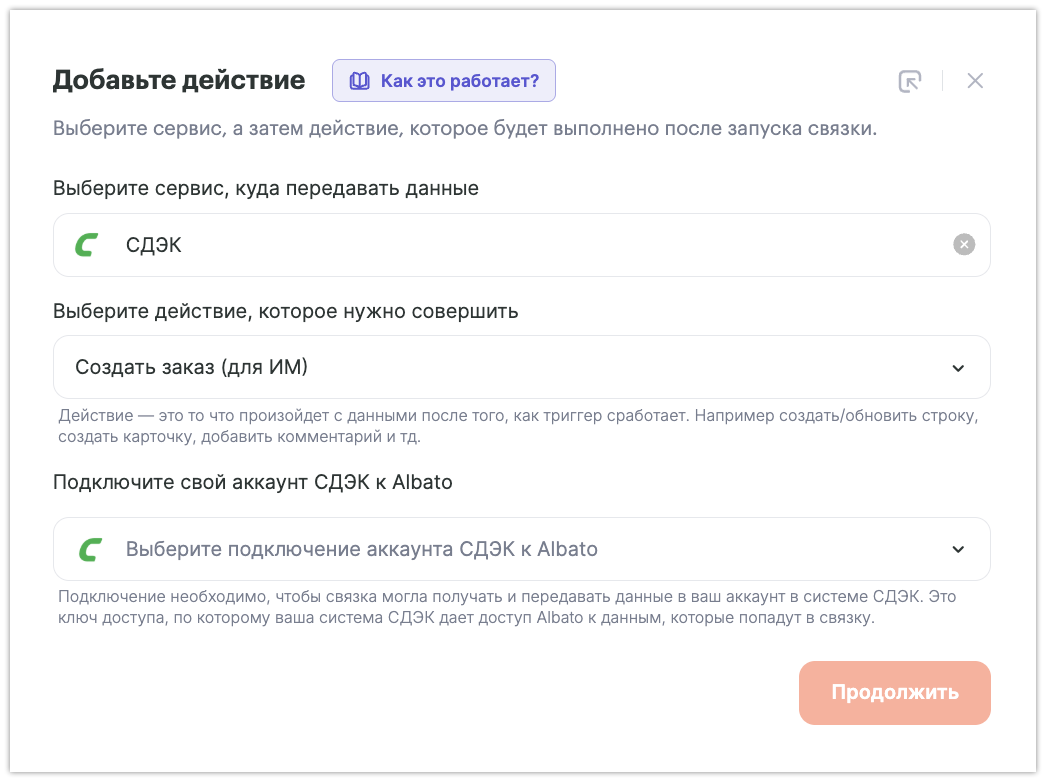Click the pop-out window icon in header

pos(909,81)
